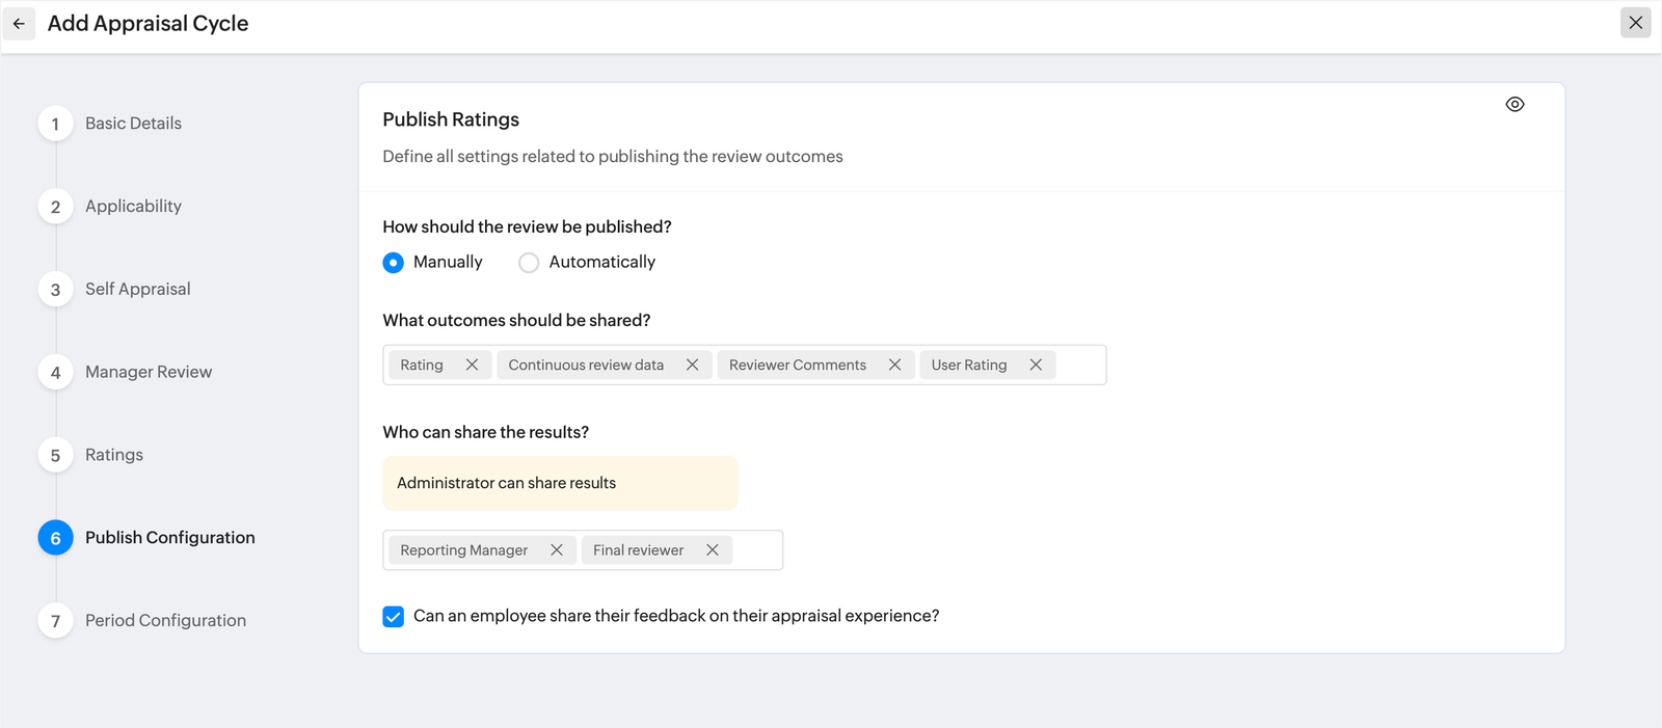1662x728 pixels.
Task: Go to Basic Details step
Action: 133,123
